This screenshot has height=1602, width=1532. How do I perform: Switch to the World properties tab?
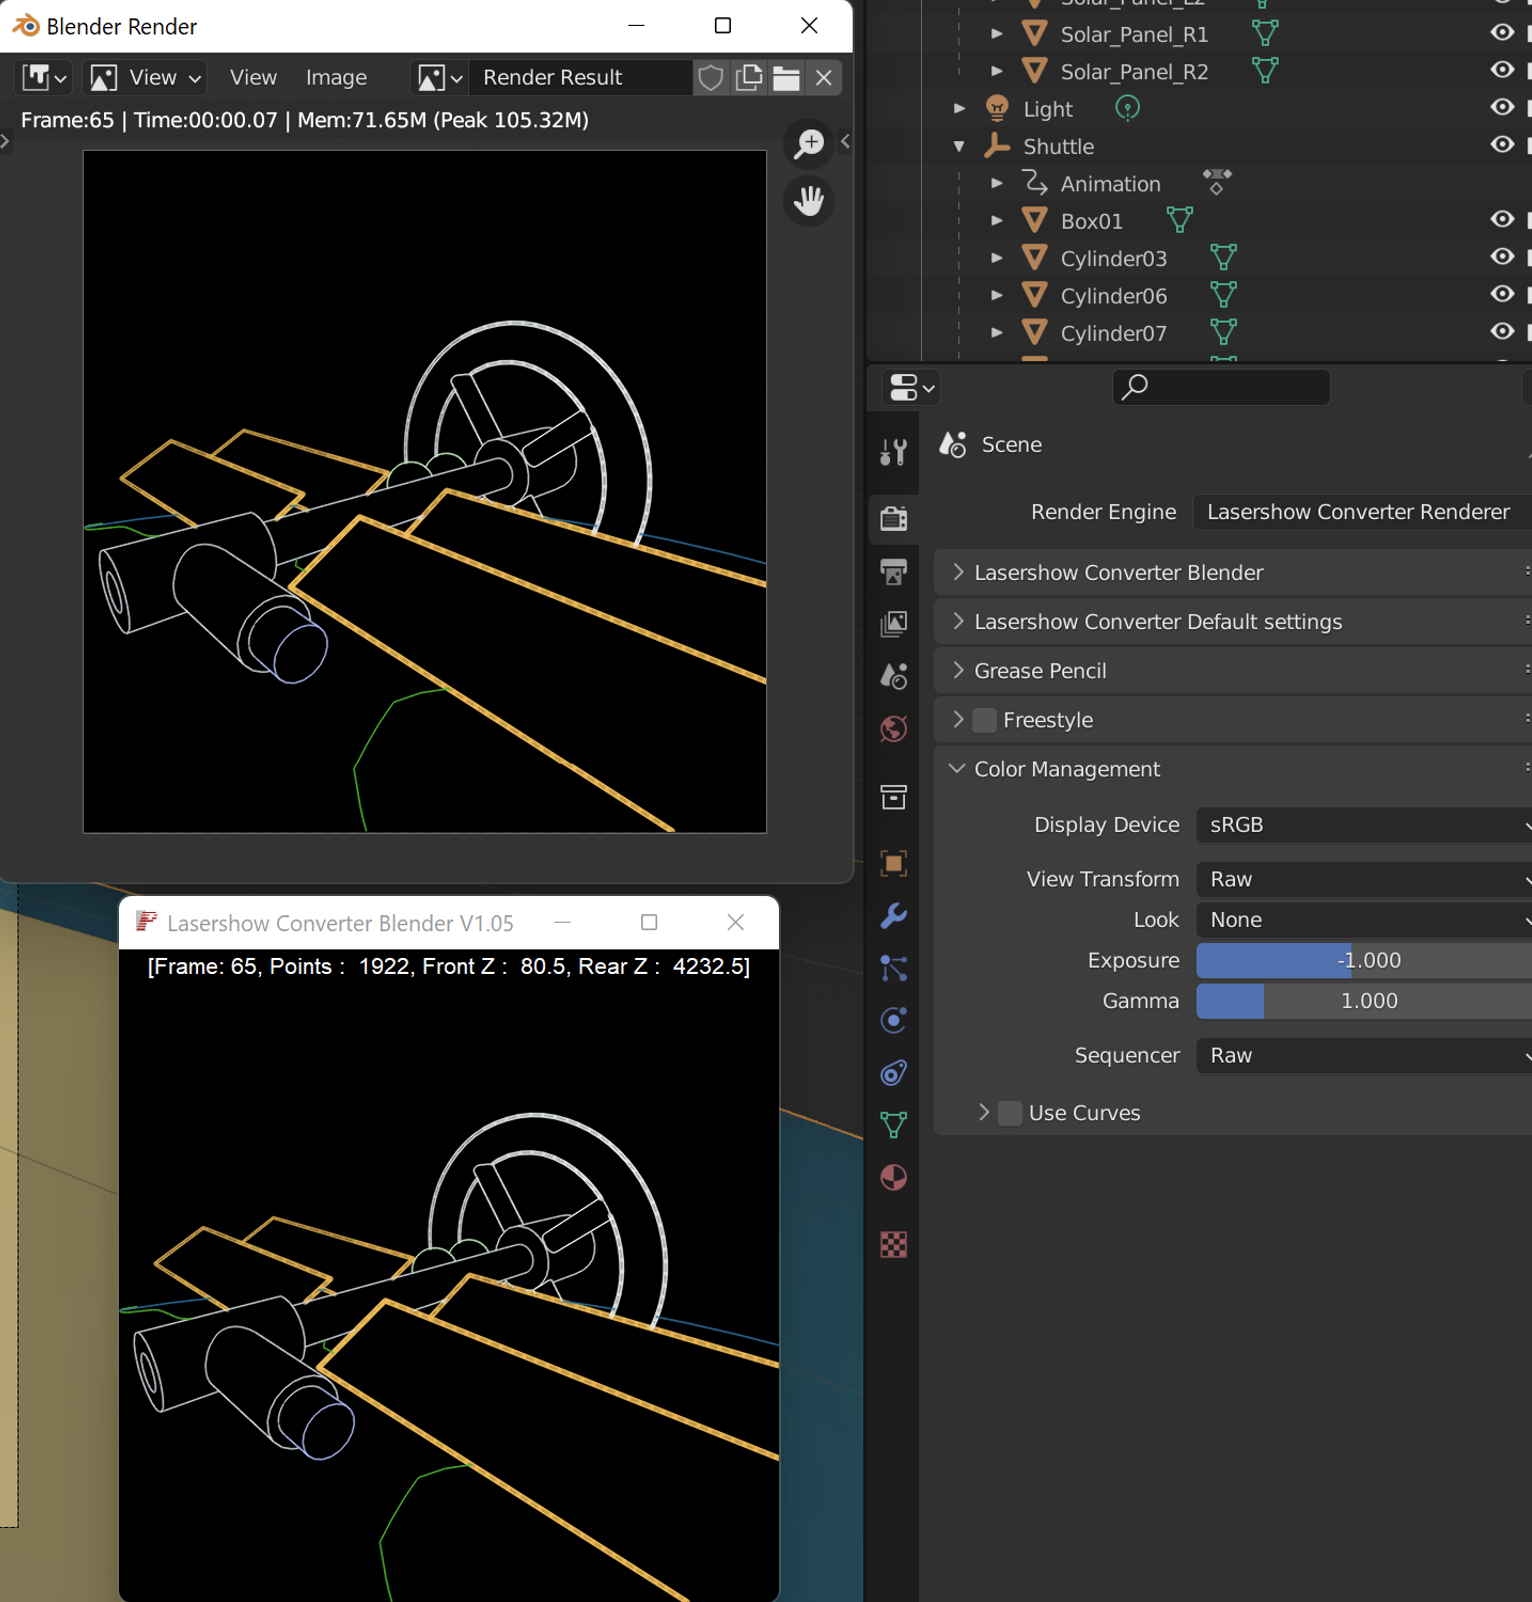(893, 729)
